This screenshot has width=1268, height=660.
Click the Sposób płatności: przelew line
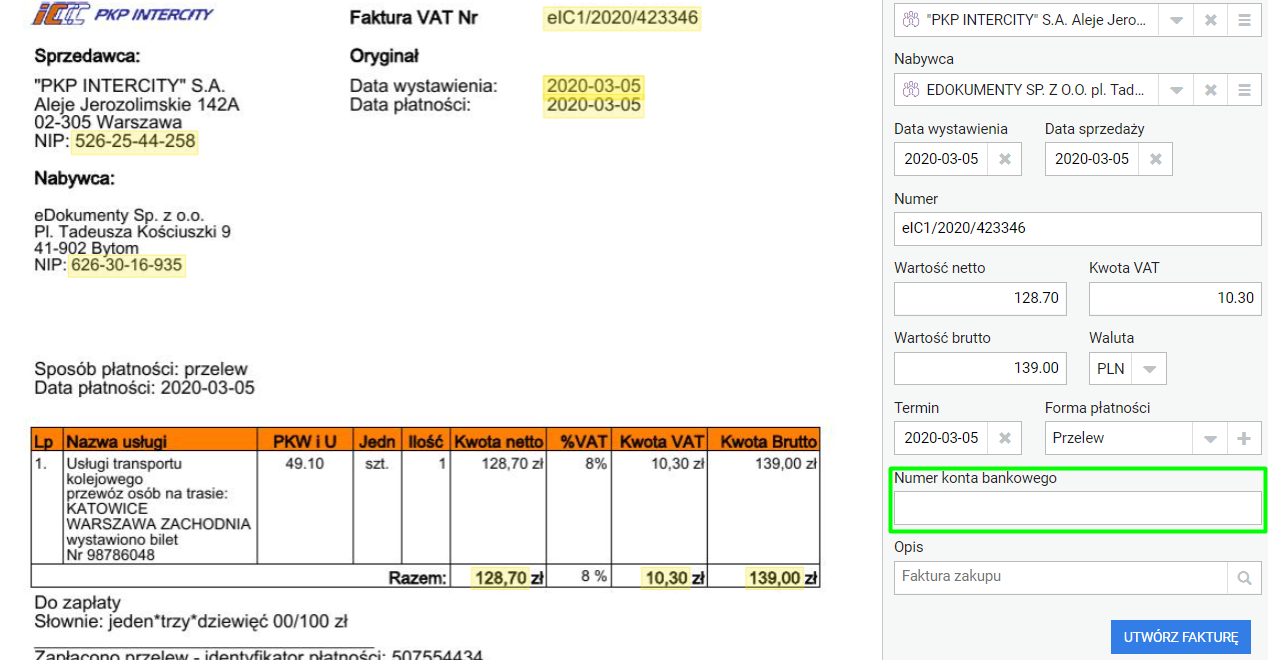tap(141, 370)
